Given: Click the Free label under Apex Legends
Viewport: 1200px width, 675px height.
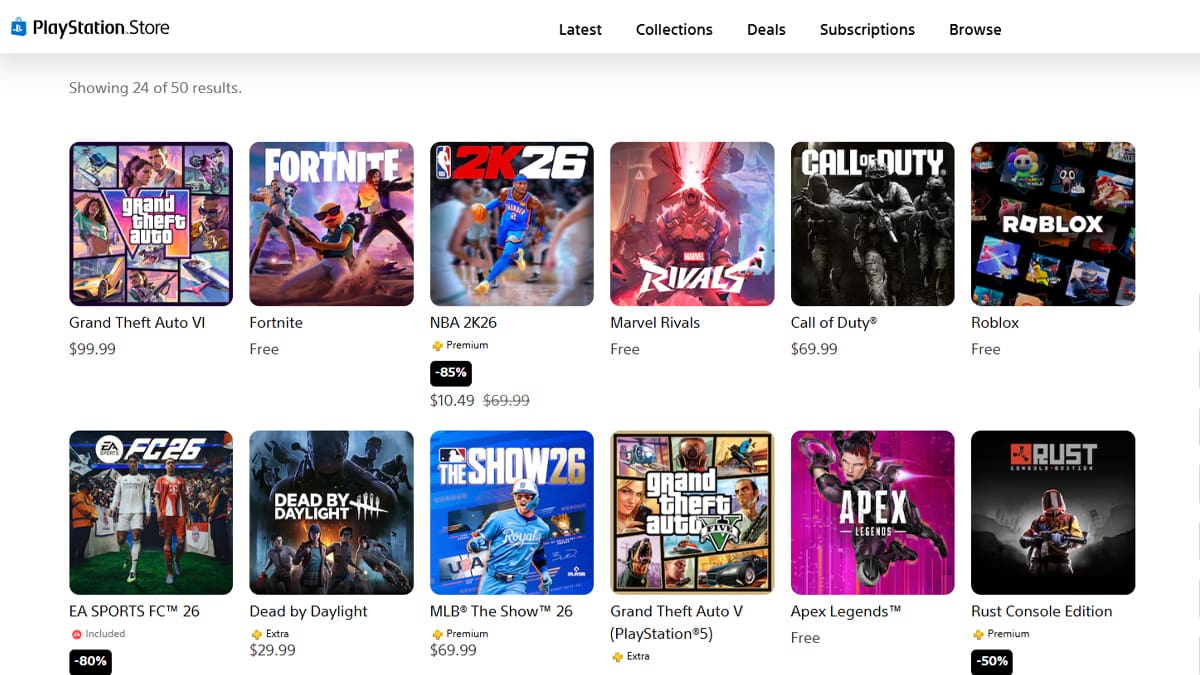Looking at the screenshot, I should pyautogui.click(x=805, y=638).
